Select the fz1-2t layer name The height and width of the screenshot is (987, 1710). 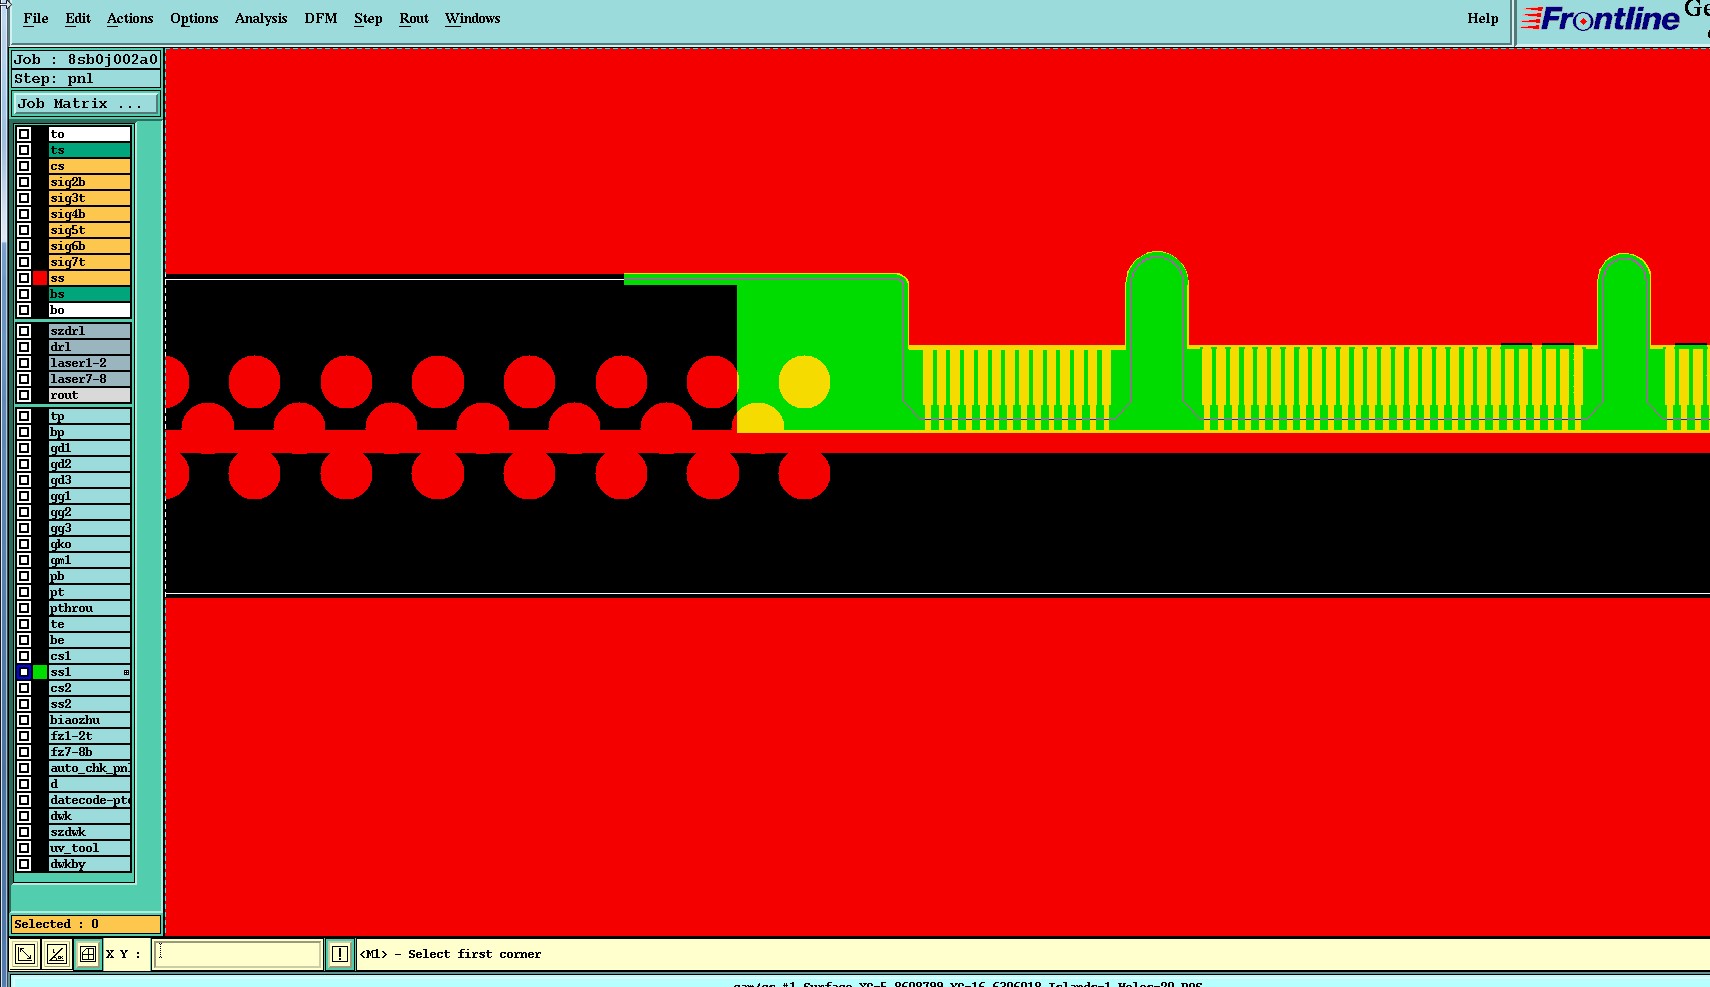coord(90,736)
